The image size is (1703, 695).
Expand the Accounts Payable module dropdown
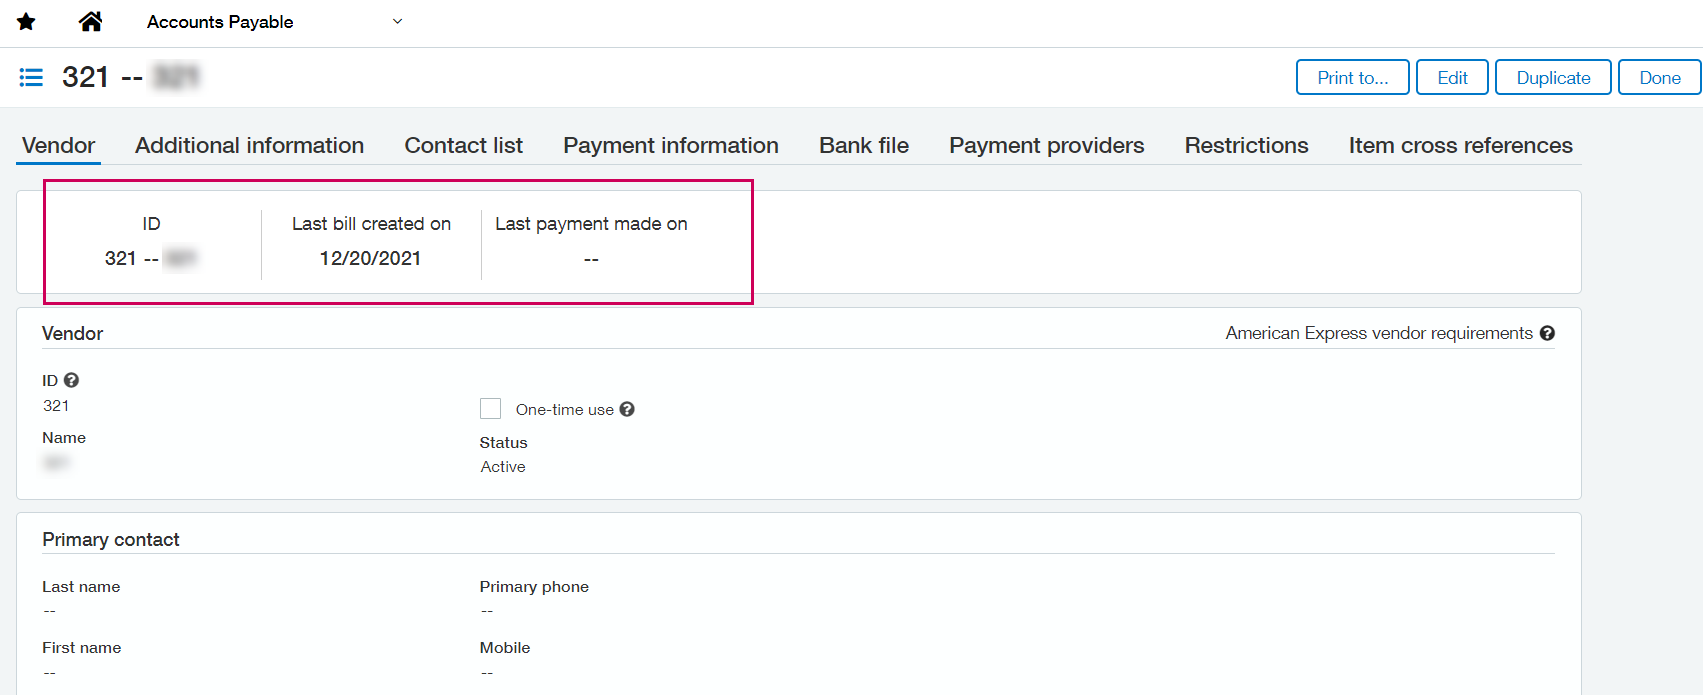397,21
